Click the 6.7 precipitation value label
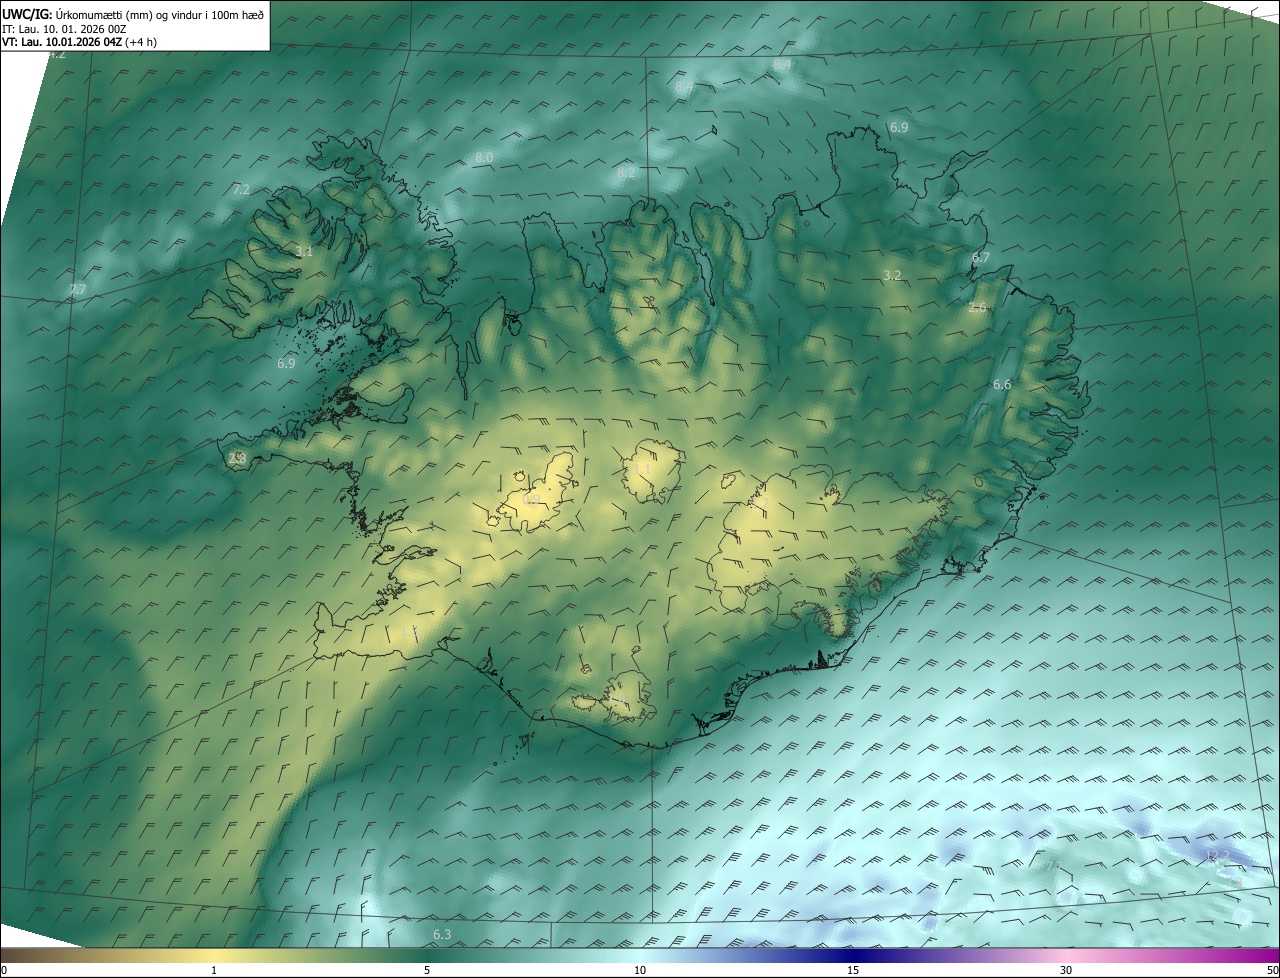 (x=981, y=258)
